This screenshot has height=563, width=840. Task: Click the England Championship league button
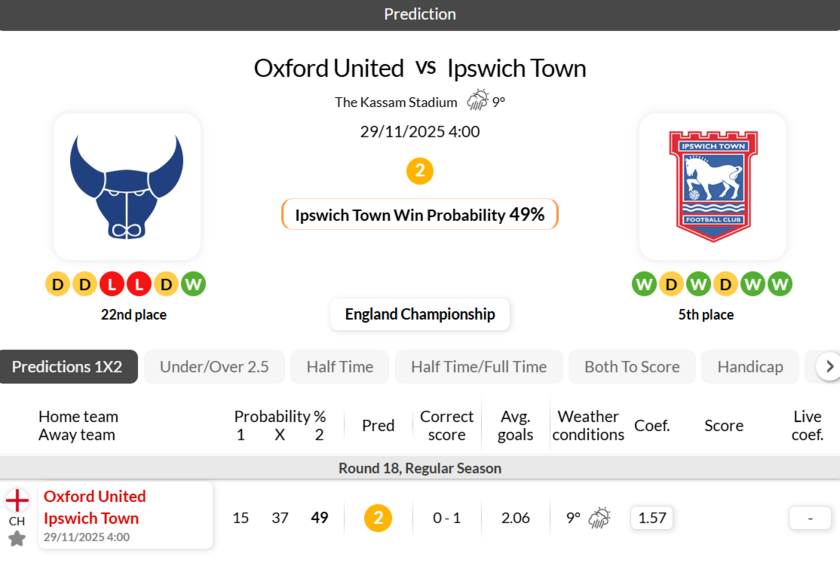point(420,314)
